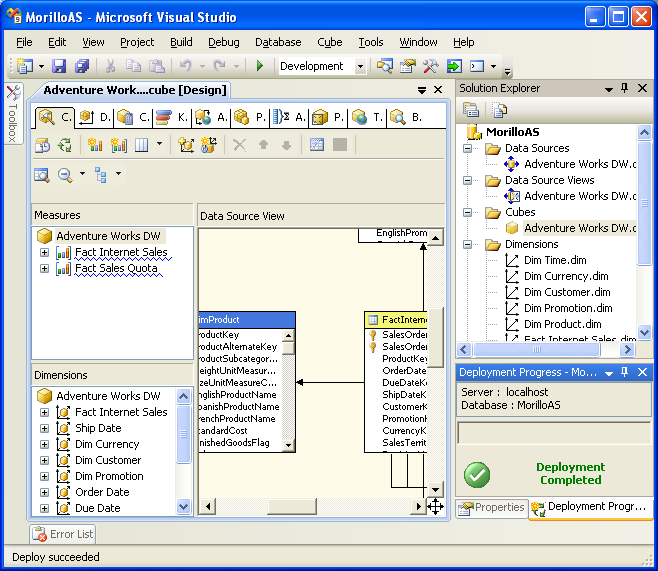Expand Fact Internet Sales measure group
Image resolution: width=658 pixels, height=571 pixels.
pyautogui.click(x=44, y=252)
